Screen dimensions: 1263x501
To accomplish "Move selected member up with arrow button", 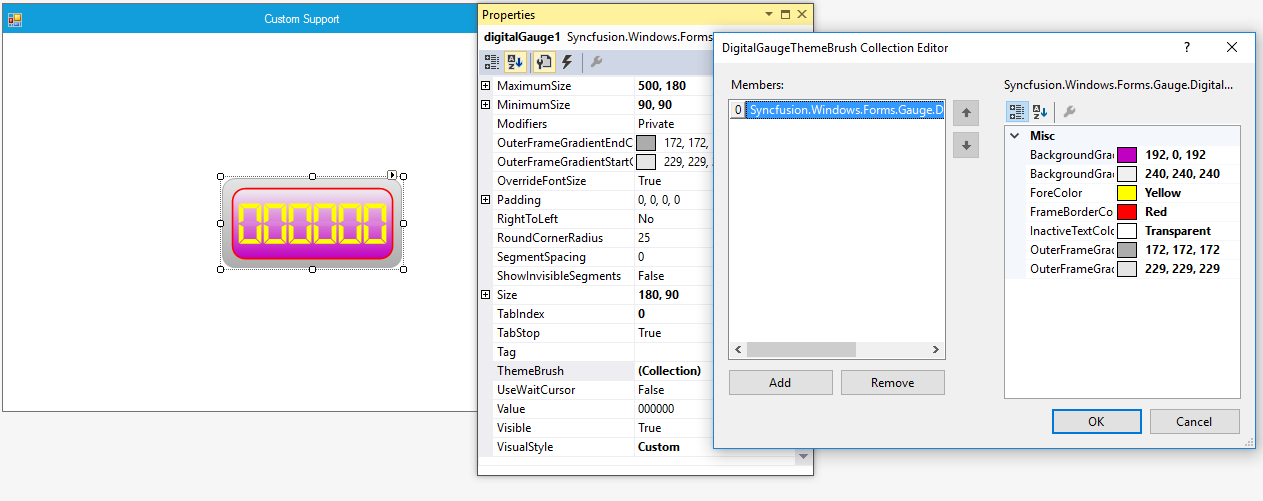I will 966,113.
